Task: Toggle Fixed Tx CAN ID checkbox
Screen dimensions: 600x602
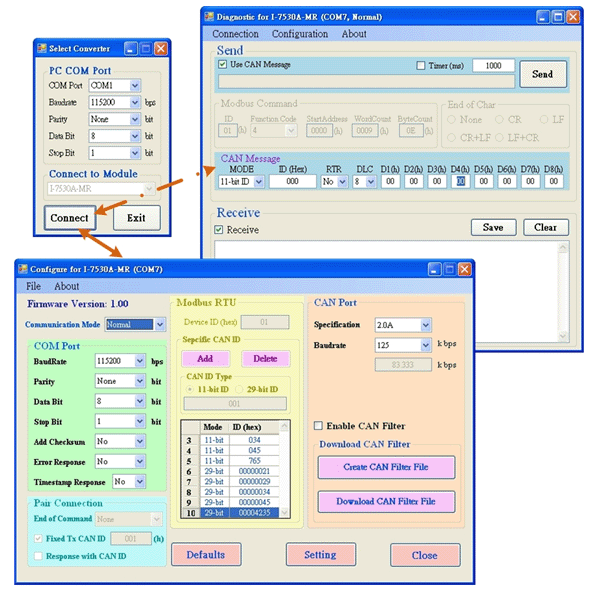Action: pyautogui.click(x=38, y=538)
